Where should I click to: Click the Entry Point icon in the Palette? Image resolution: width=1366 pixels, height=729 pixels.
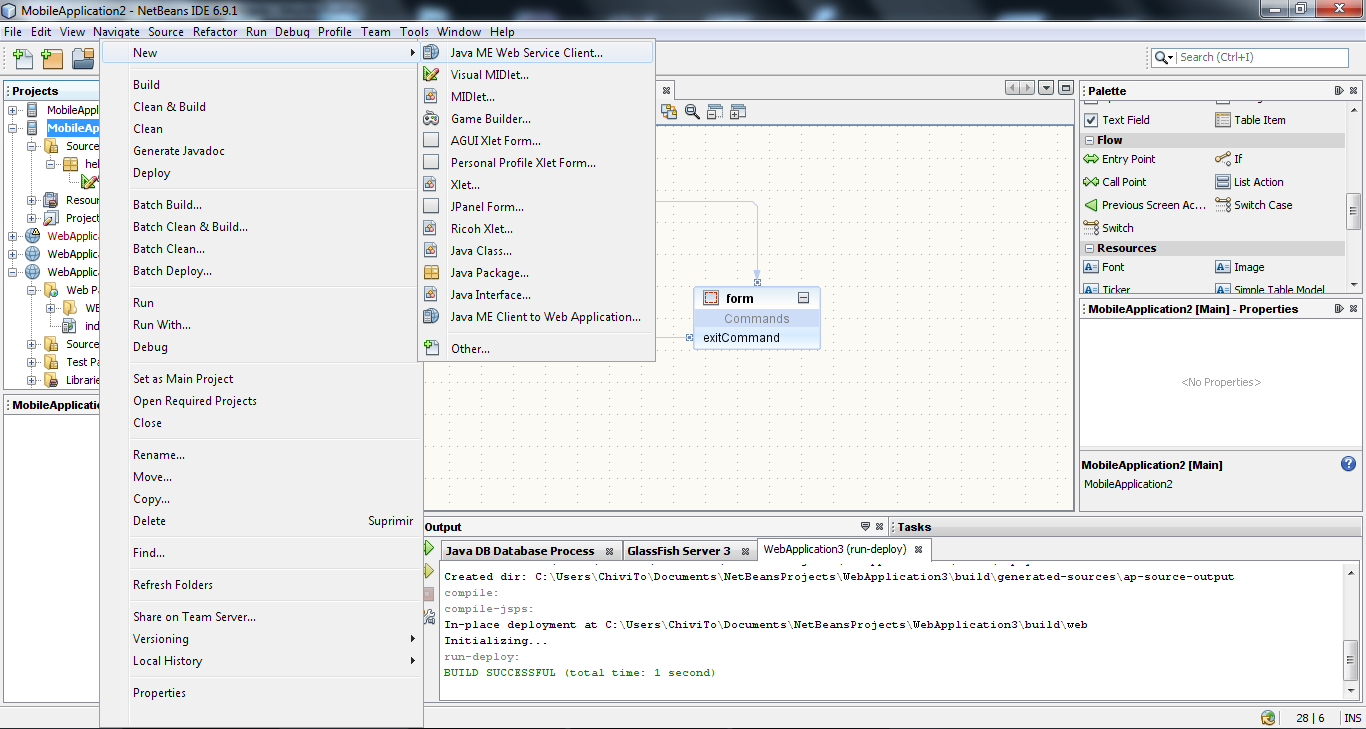(x=1091, y=159)
